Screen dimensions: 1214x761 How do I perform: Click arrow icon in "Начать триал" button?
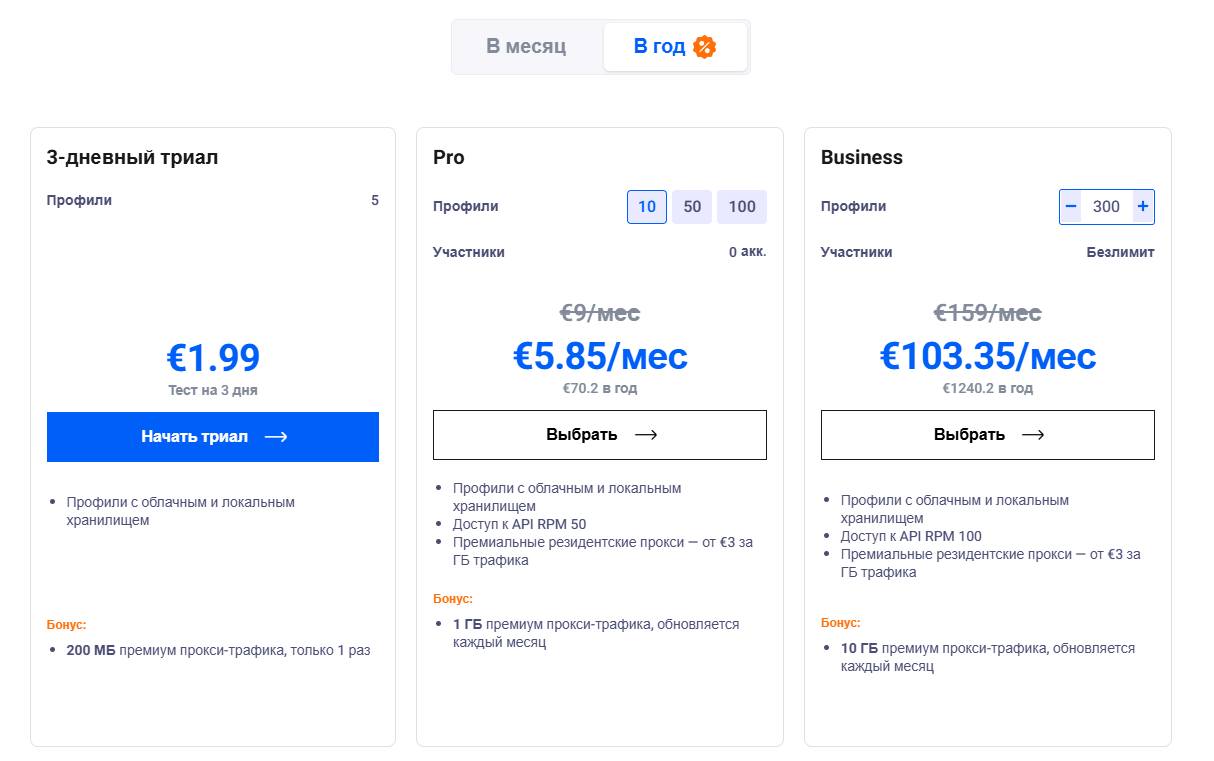pyautogui.click(x=276, y=437)
